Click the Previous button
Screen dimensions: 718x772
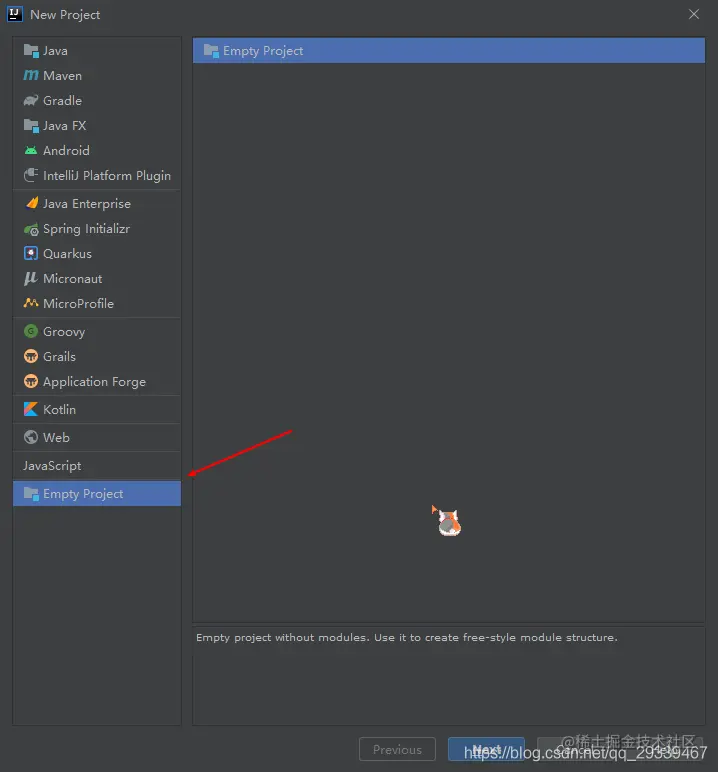[x=397, y=749]
